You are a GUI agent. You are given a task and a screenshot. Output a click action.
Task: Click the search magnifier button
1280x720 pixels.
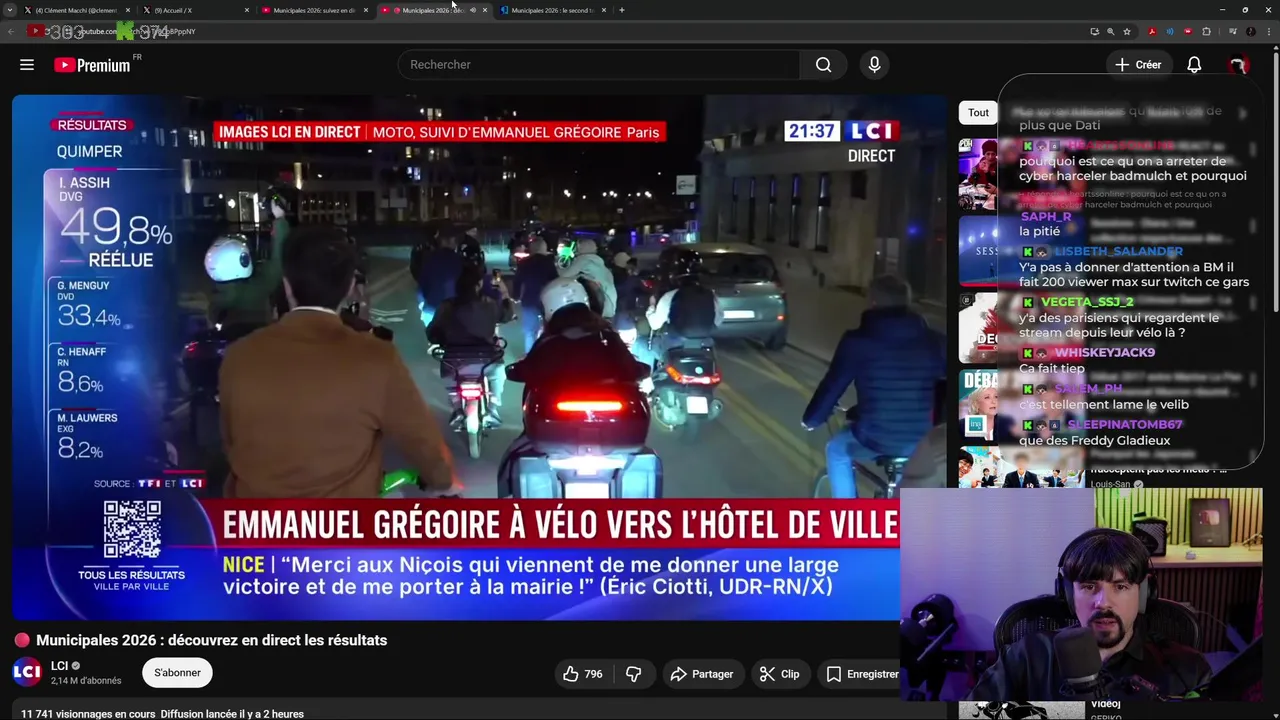(x=823, y=65)
